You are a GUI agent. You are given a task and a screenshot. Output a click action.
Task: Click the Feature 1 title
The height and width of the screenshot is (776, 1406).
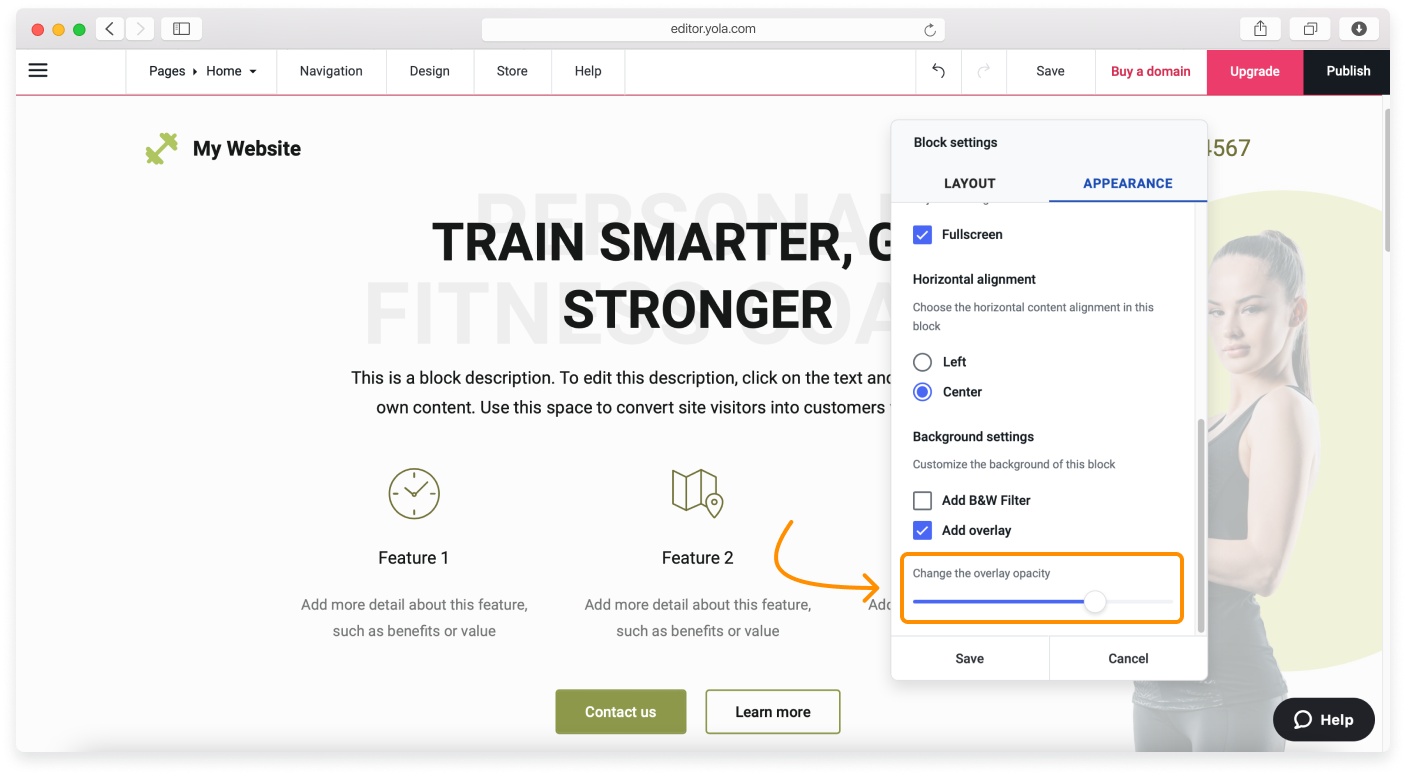[414, 558]
